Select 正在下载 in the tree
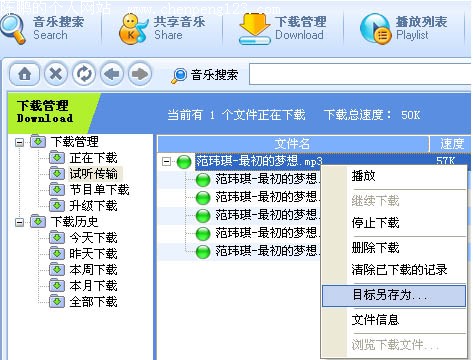 tap(94, 158)
